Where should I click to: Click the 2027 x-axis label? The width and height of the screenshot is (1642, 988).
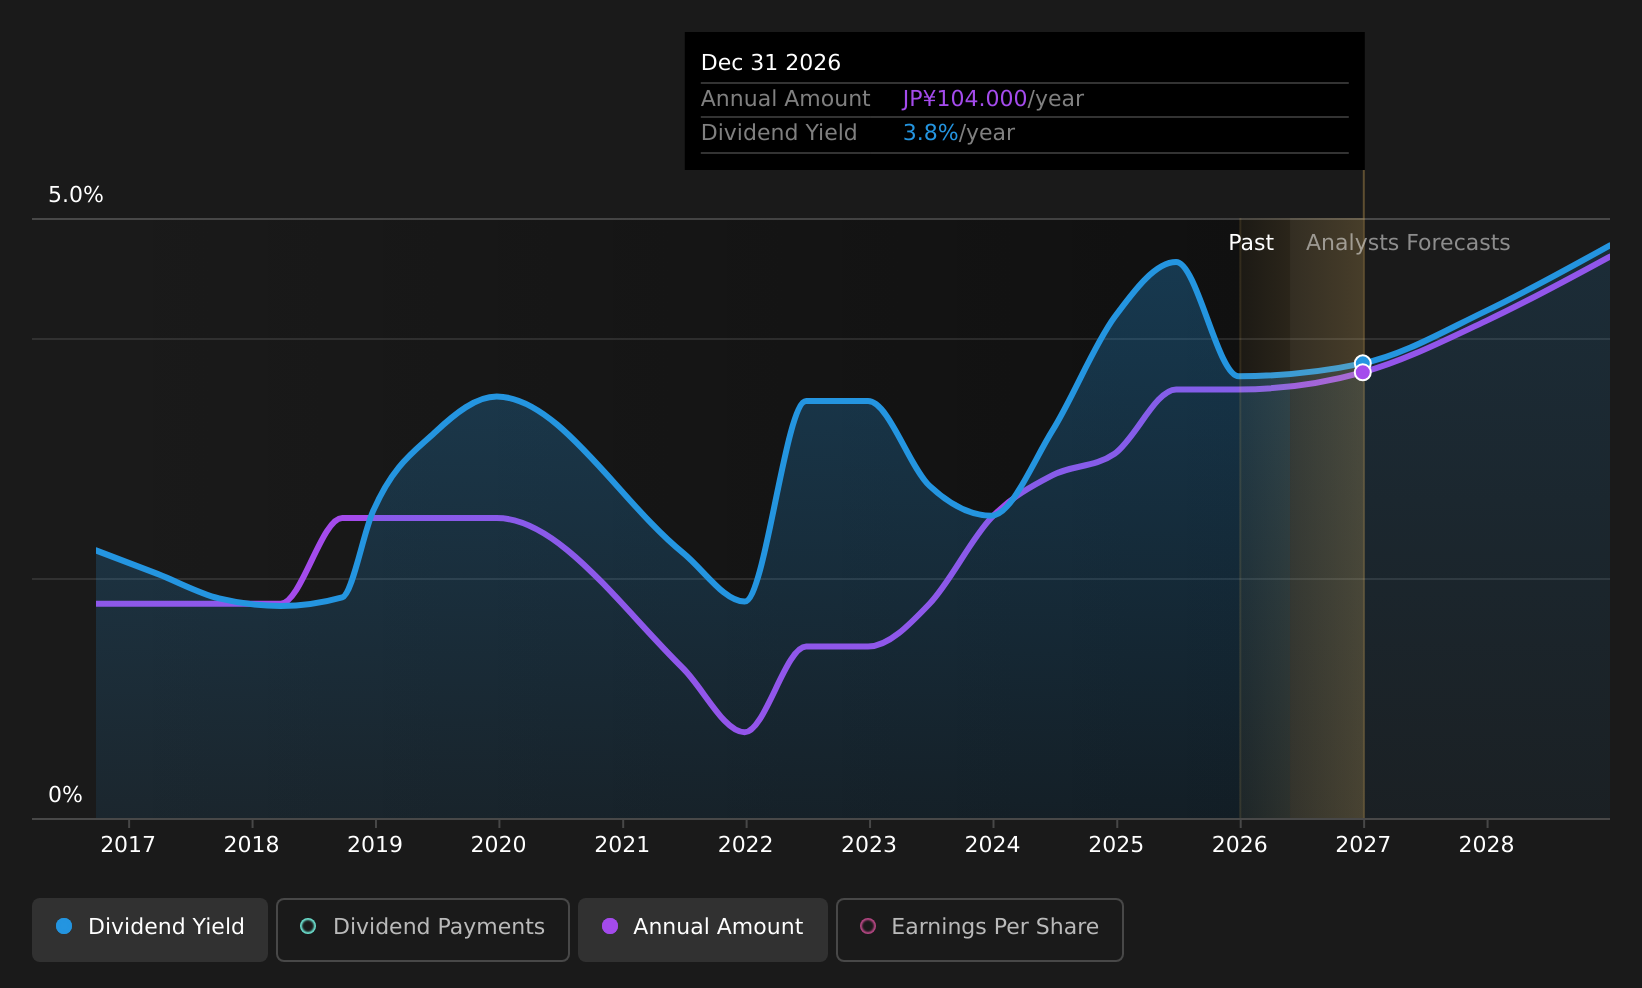(1363, 845)
